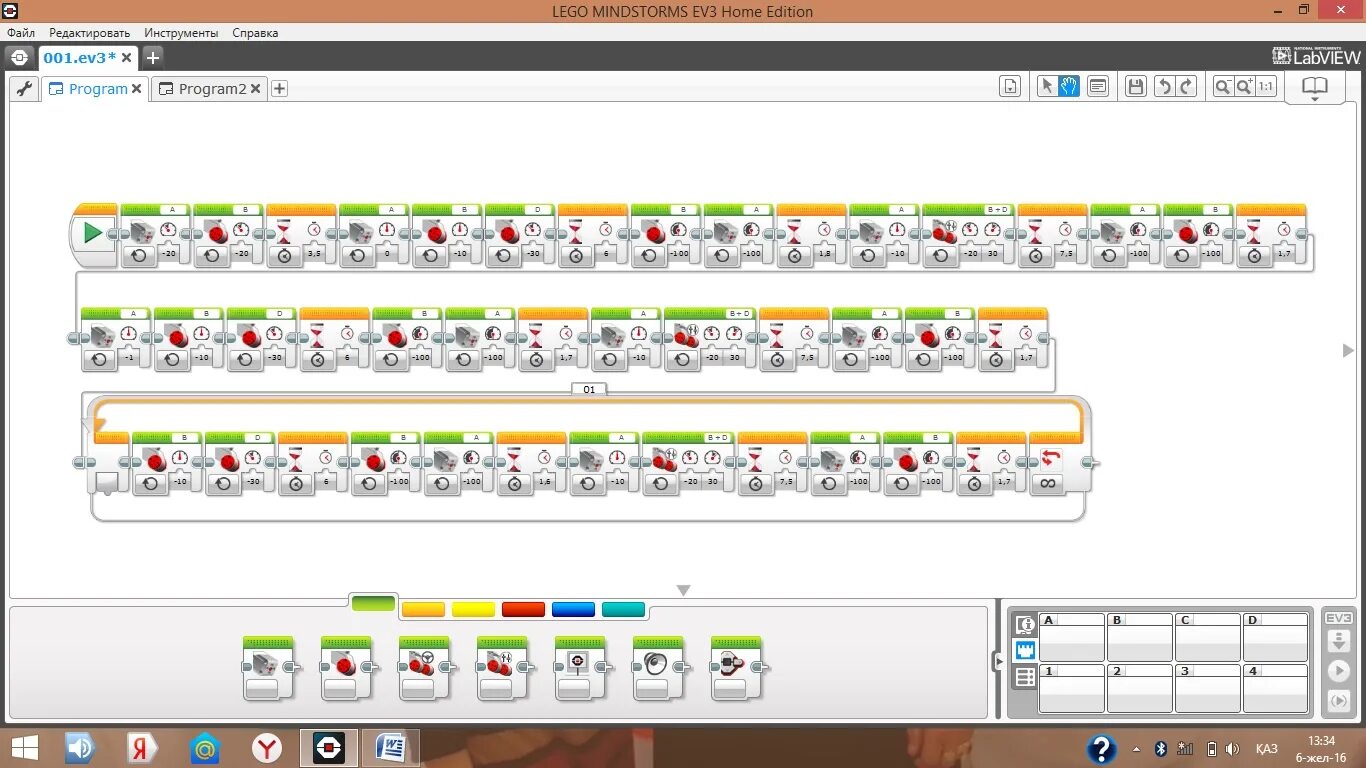Download and run program on EV3
The width and height of the screenshot is (1366, 768).
point(1338,670)
